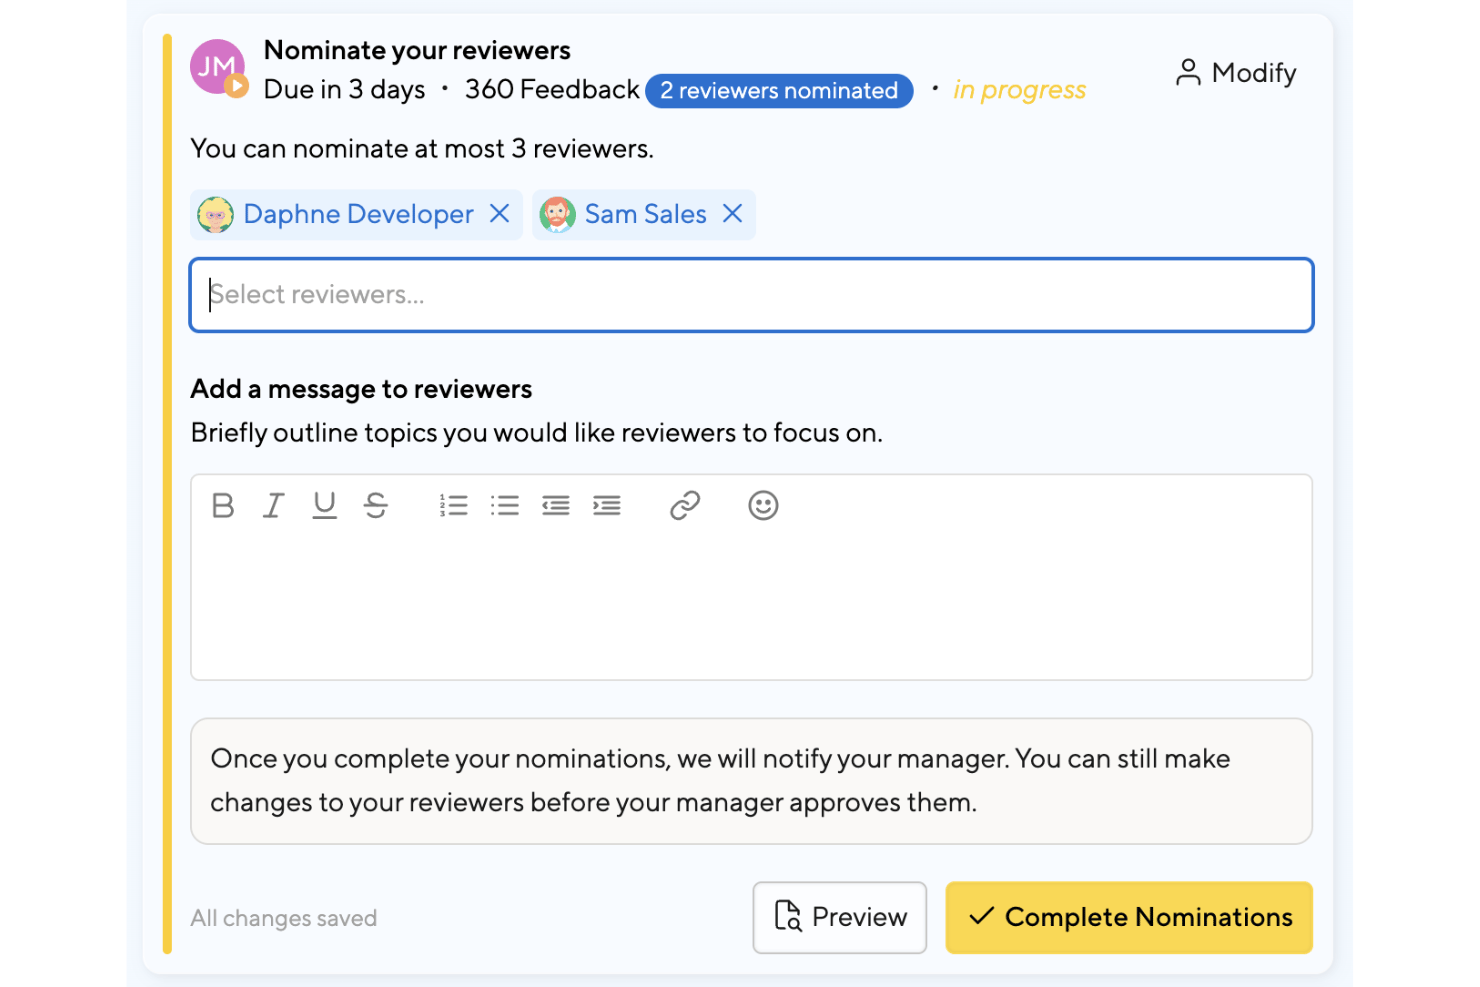Increase indent in the message

[x=607, y=506]
